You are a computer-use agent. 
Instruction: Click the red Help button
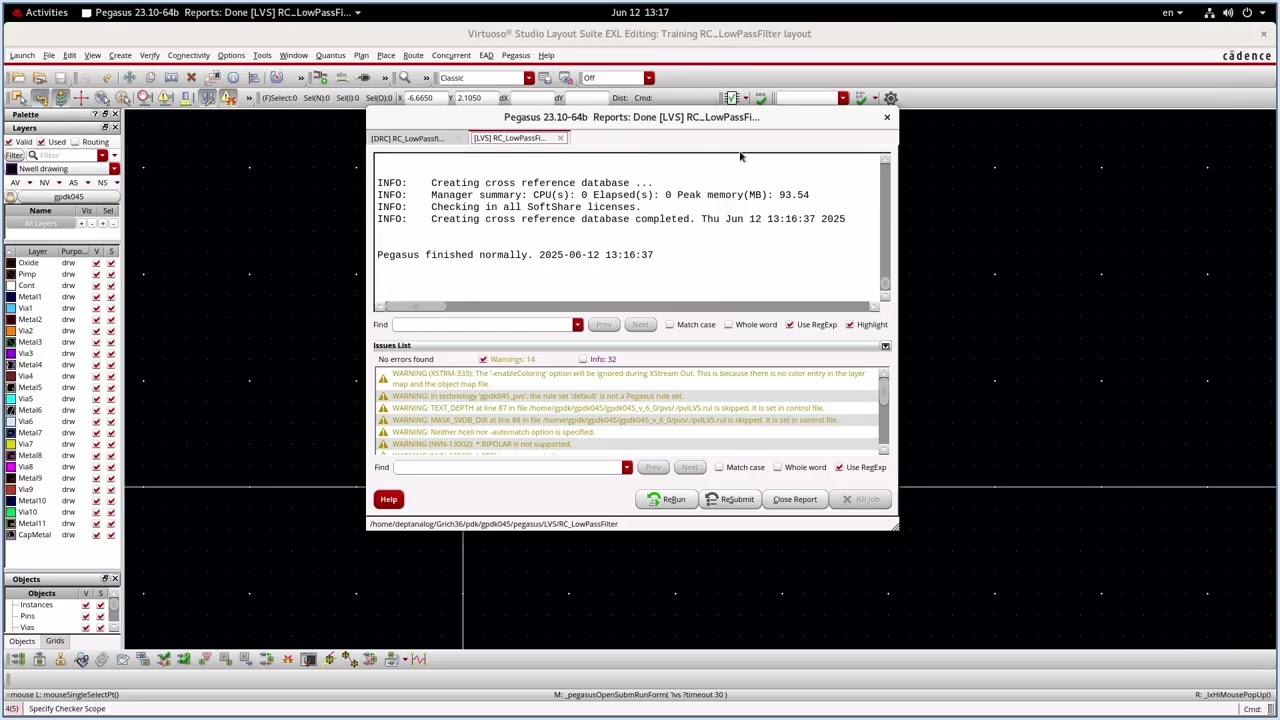click(x=389, y=500)
